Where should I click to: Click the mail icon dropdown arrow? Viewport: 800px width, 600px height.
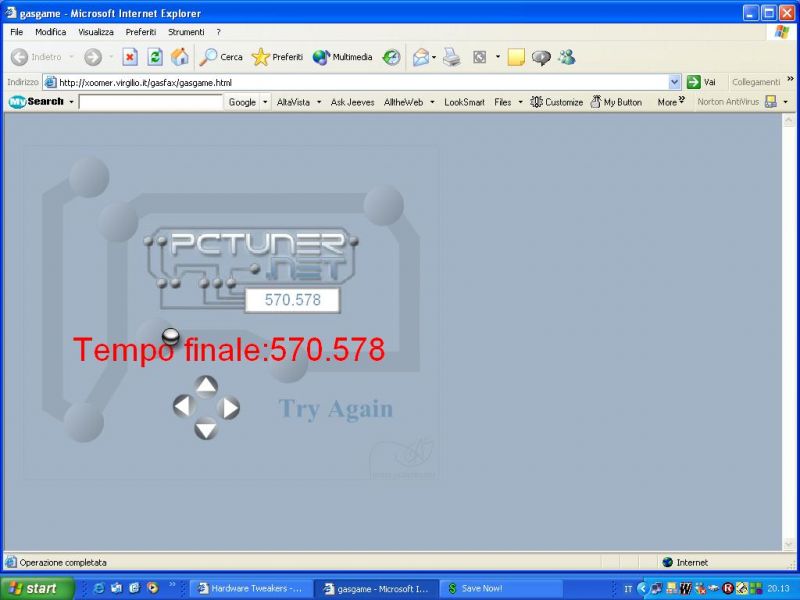click(x=434, y=57)
